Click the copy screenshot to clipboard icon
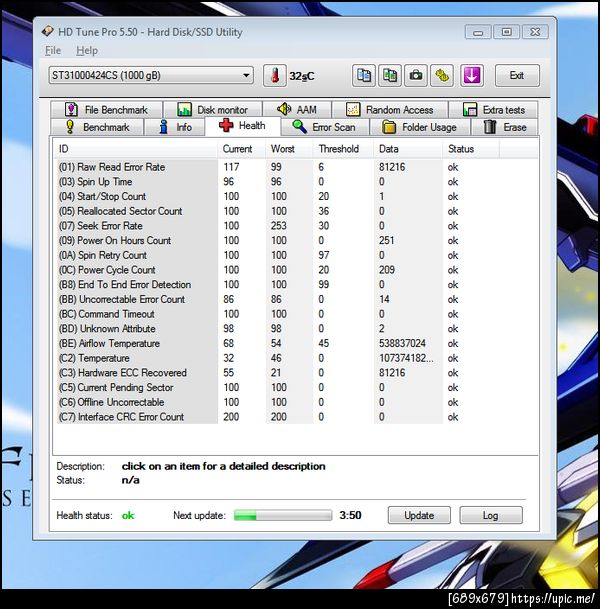600x609 pixels. coord(390,76)
